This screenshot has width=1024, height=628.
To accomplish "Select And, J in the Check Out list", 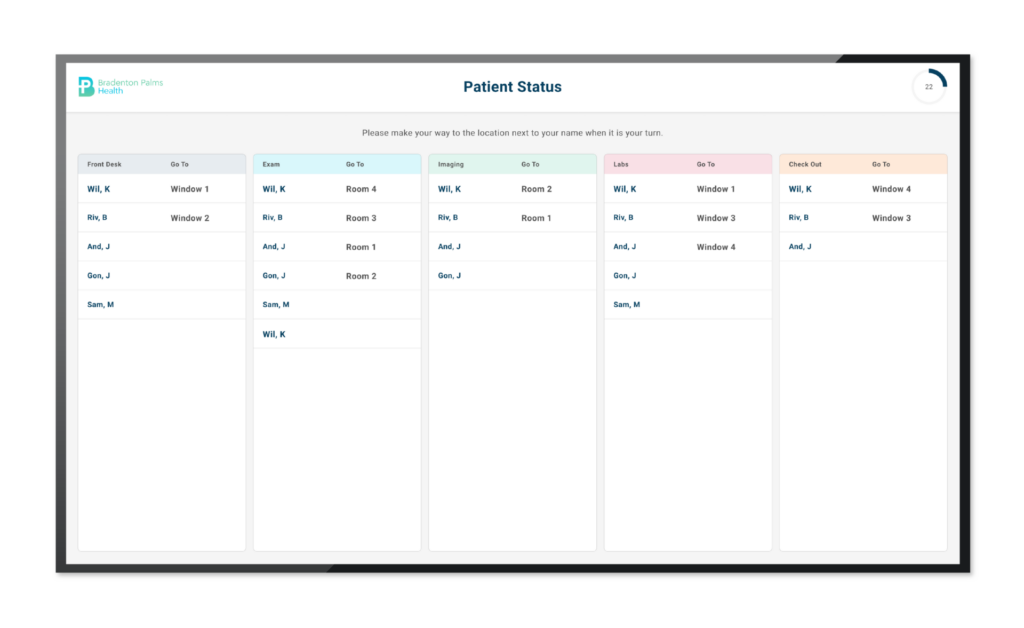I will 800,247.
